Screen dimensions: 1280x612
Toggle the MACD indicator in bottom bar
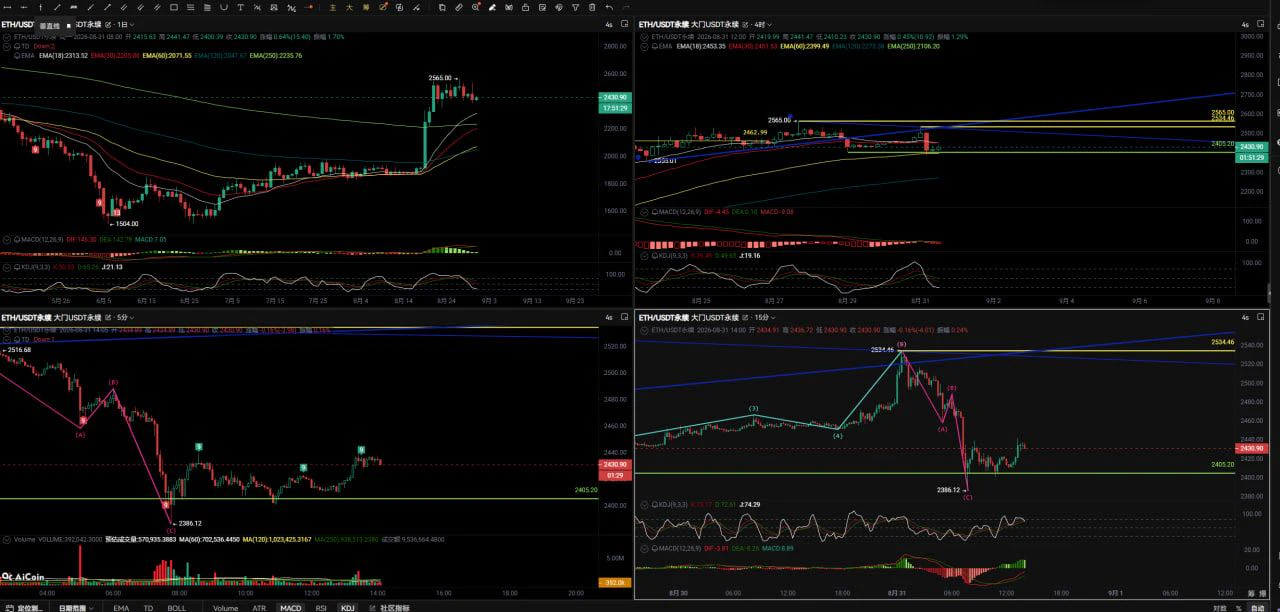pyautogui.click(x=290, y=607)
